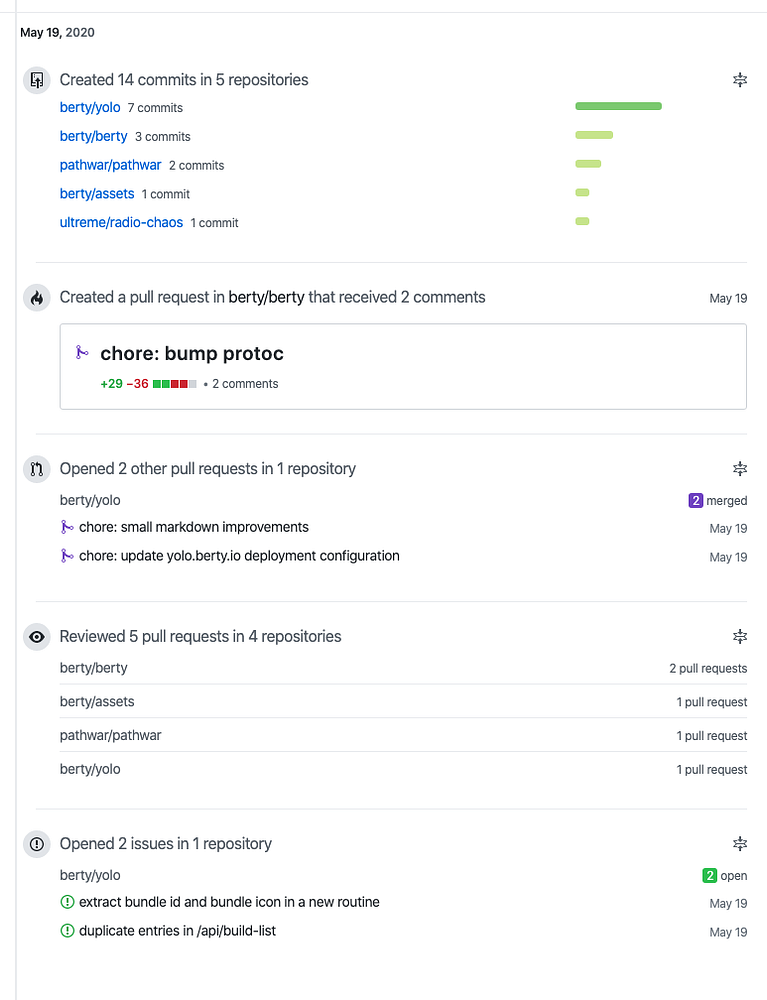Click the eye review timeline icon
This screenshot has width=767, height=1000.
(x=37, y=636)
